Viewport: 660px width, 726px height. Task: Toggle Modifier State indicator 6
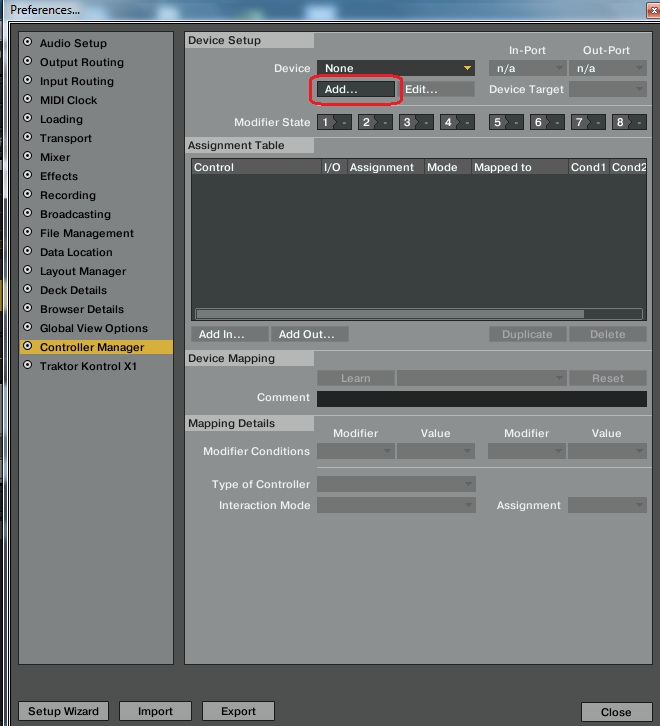[547, 122]
